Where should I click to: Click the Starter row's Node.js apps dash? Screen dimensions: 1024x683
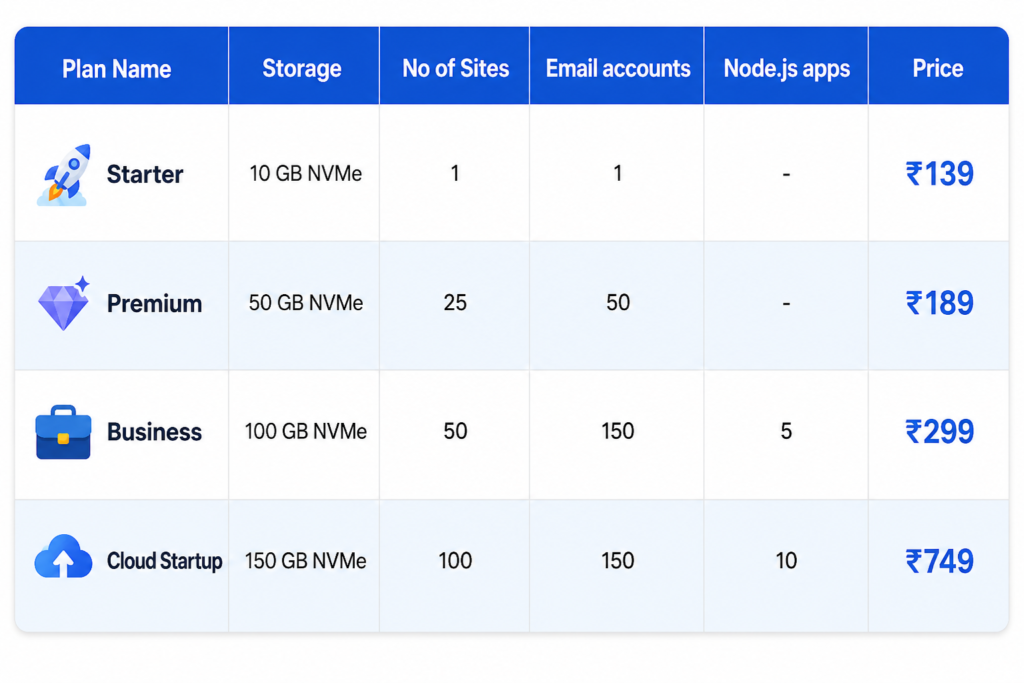point(786,175)
